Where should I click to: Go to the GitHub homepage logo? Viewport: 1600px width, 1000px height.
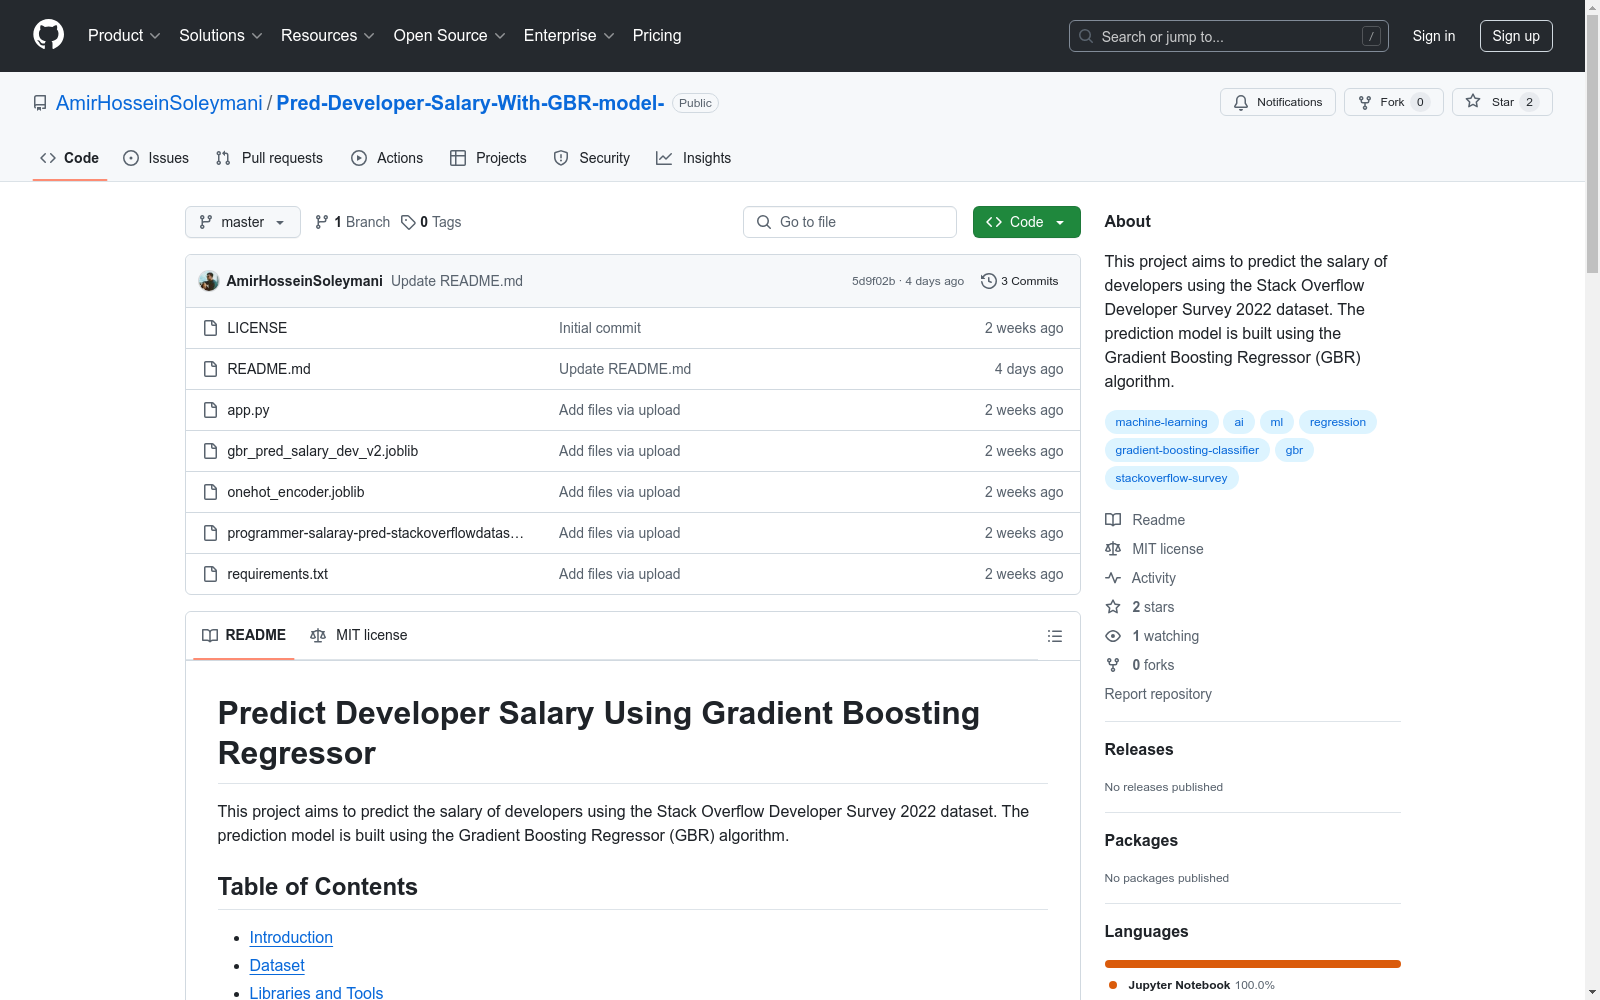click(48, 35)
